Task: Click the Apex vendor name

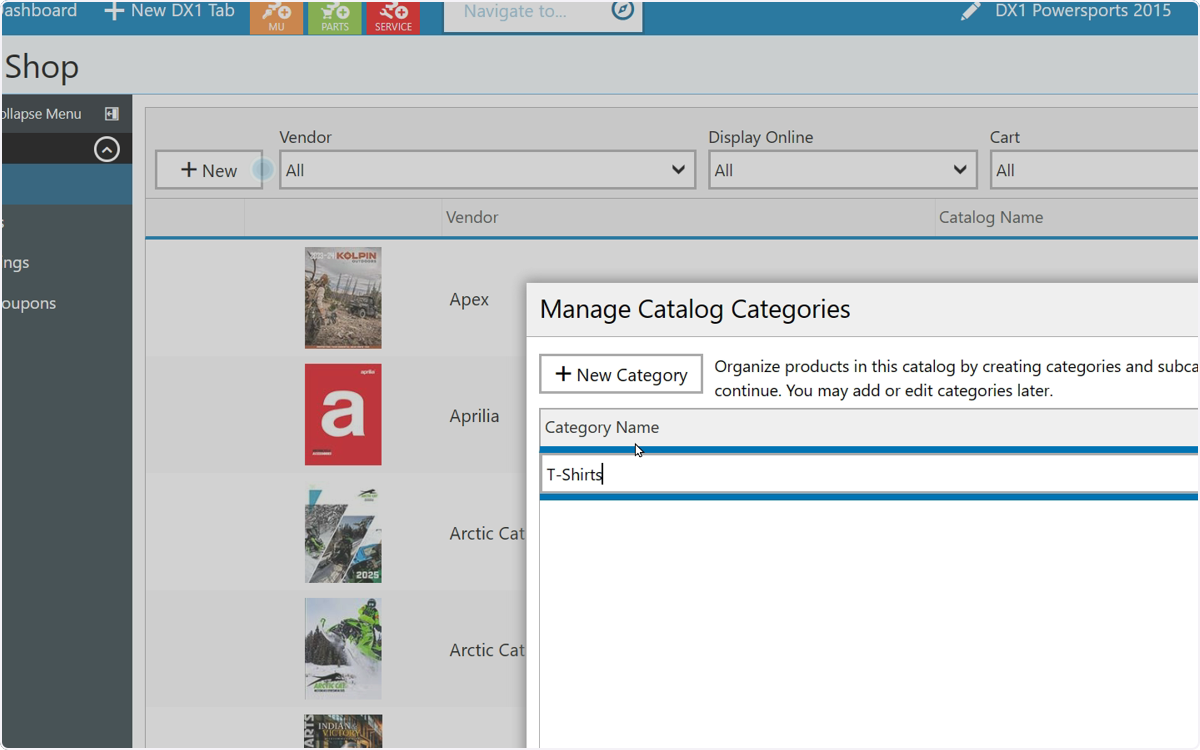Action: click(x=469, y=299)
